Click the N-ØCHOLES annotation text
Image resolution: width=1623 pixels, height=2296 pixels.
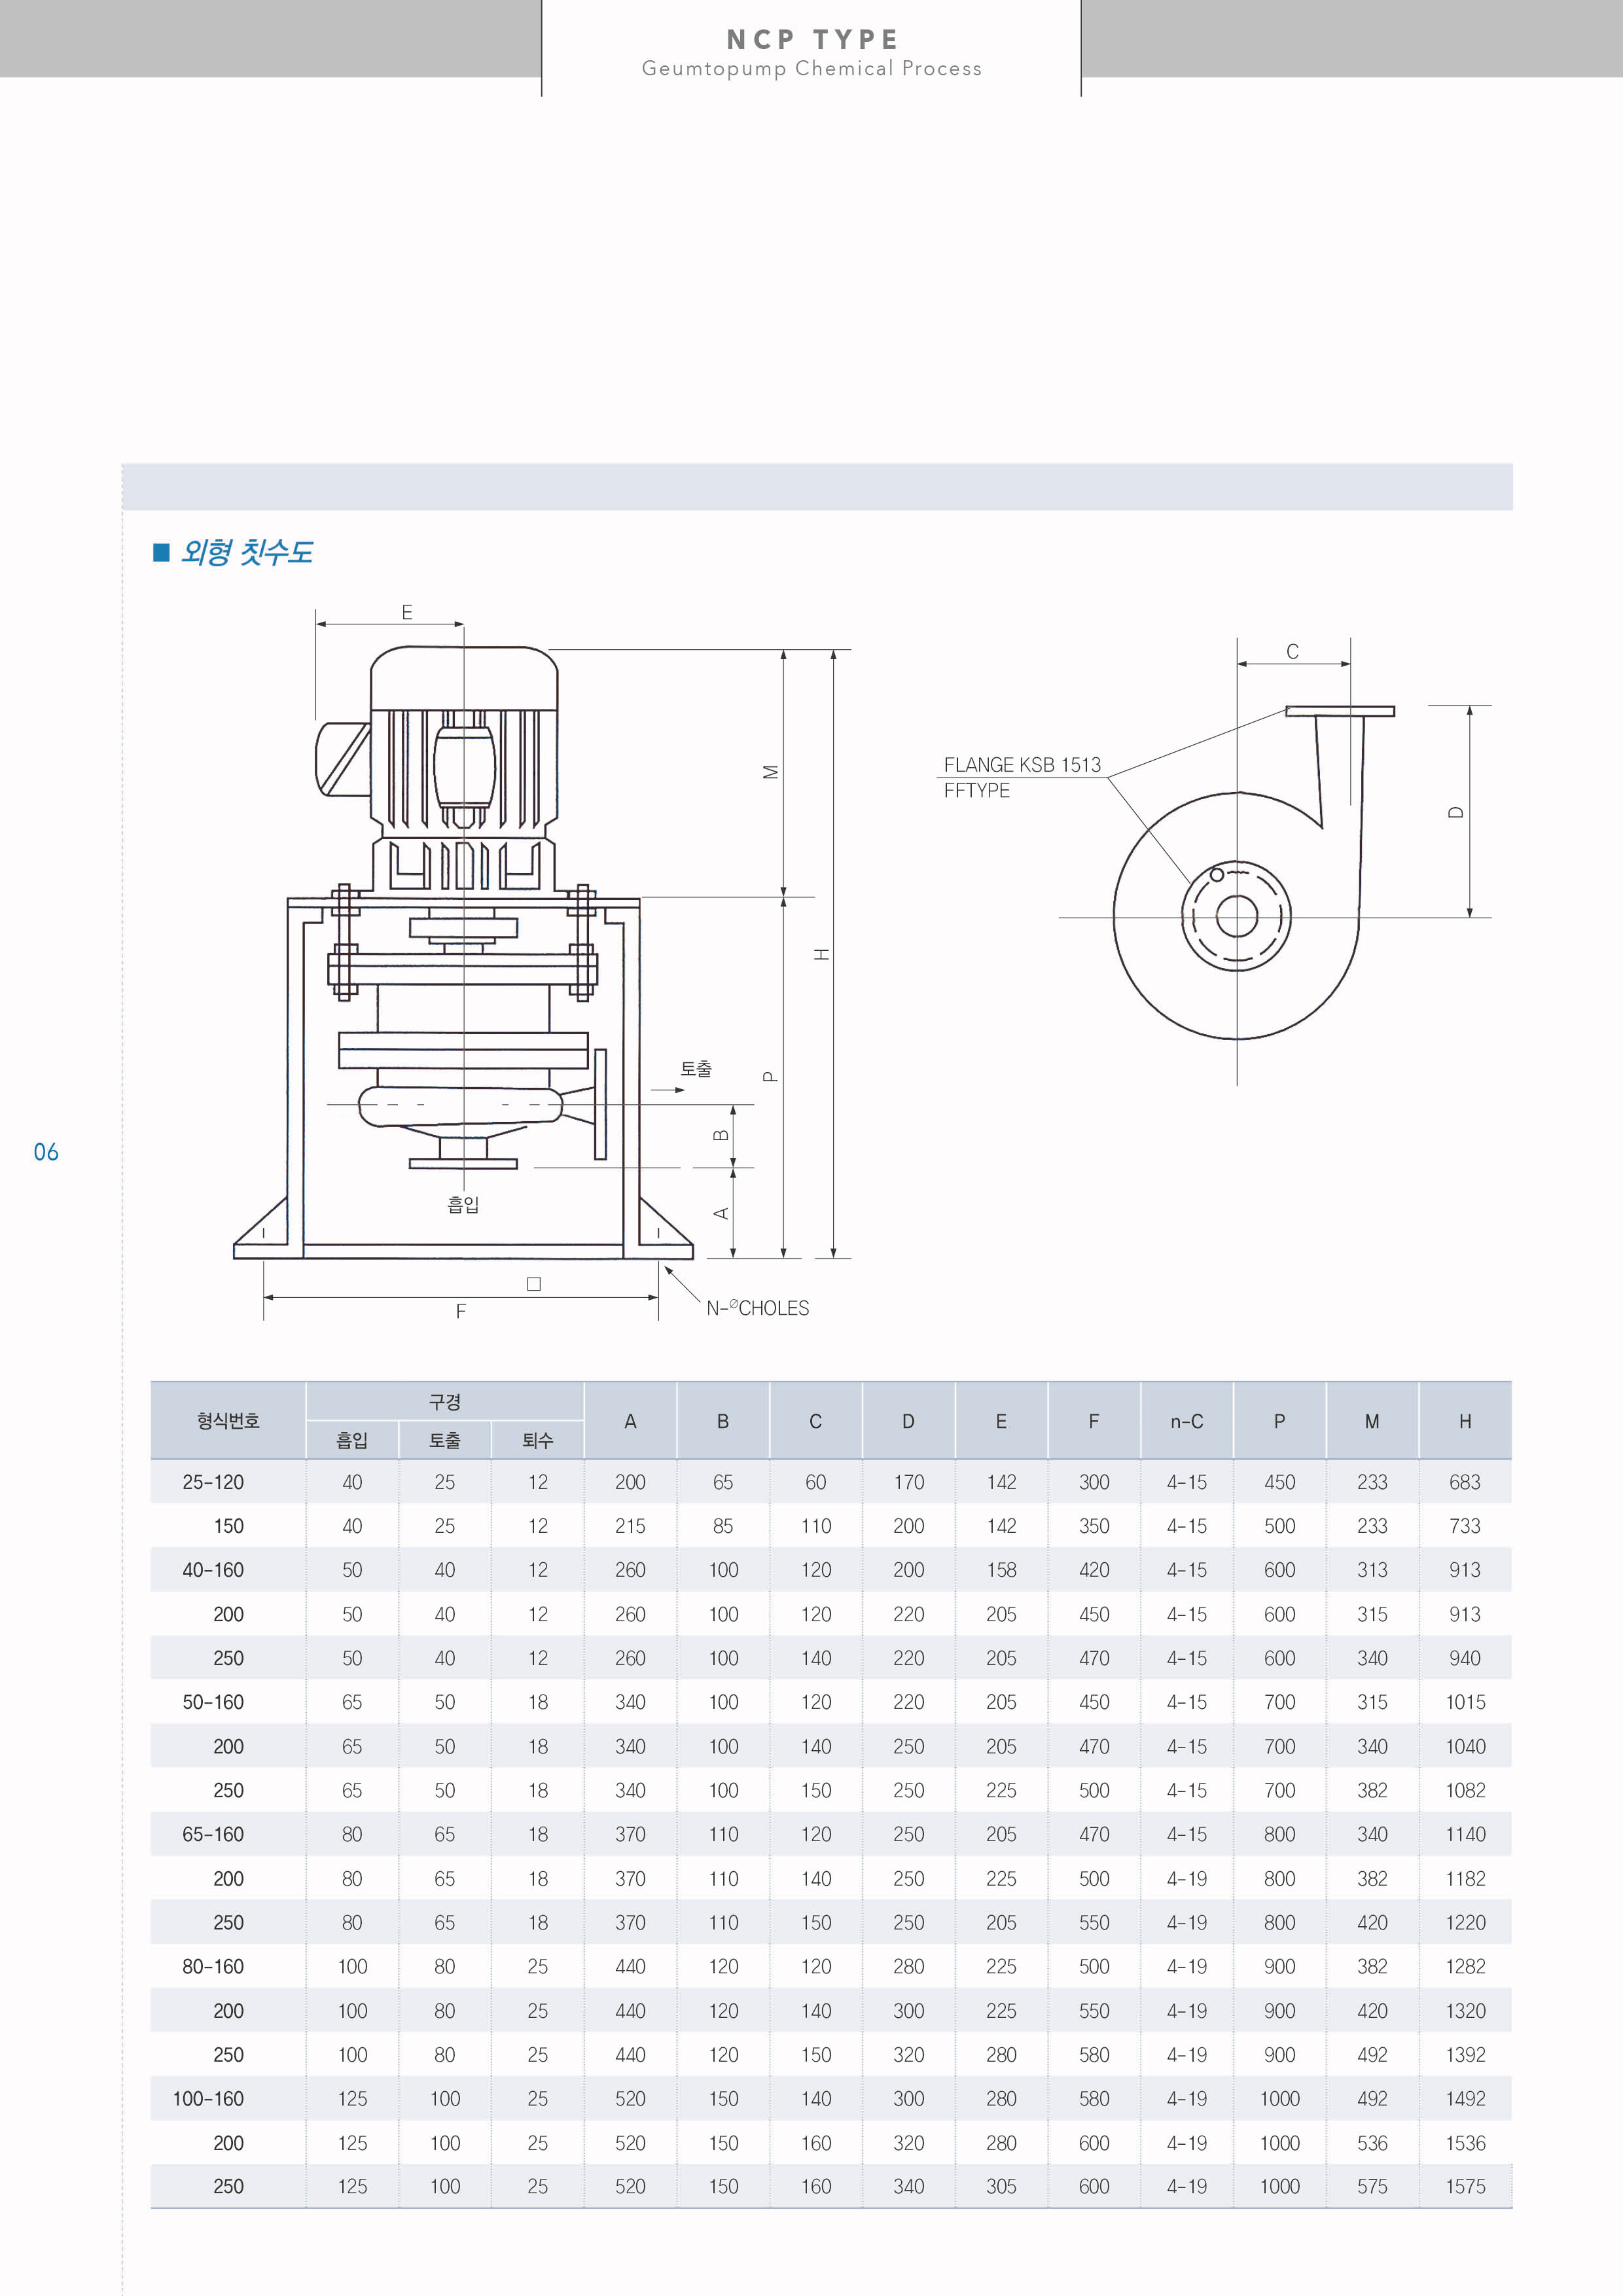757,1308
